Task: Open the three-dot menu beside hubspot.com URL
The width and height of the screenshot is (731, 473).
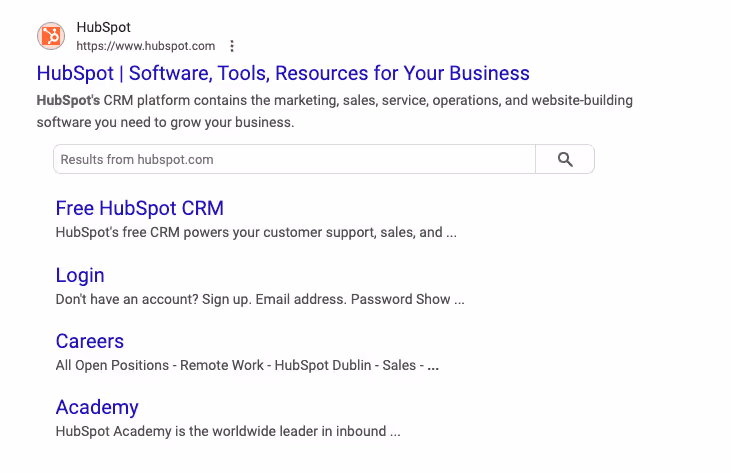Action: 232,46
